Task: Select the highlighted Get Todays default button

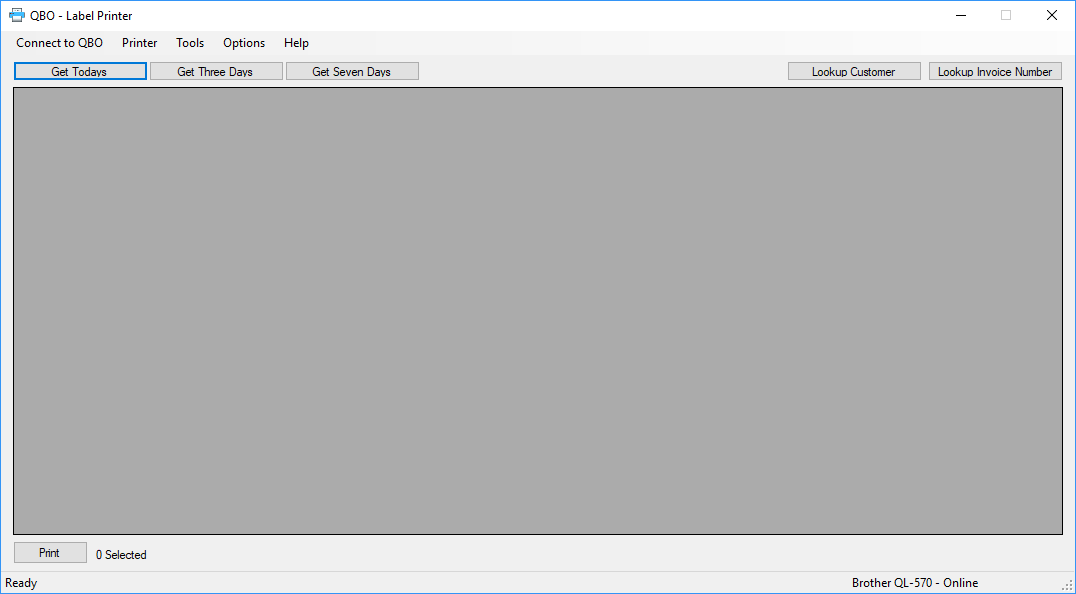Action: point(80,70)
